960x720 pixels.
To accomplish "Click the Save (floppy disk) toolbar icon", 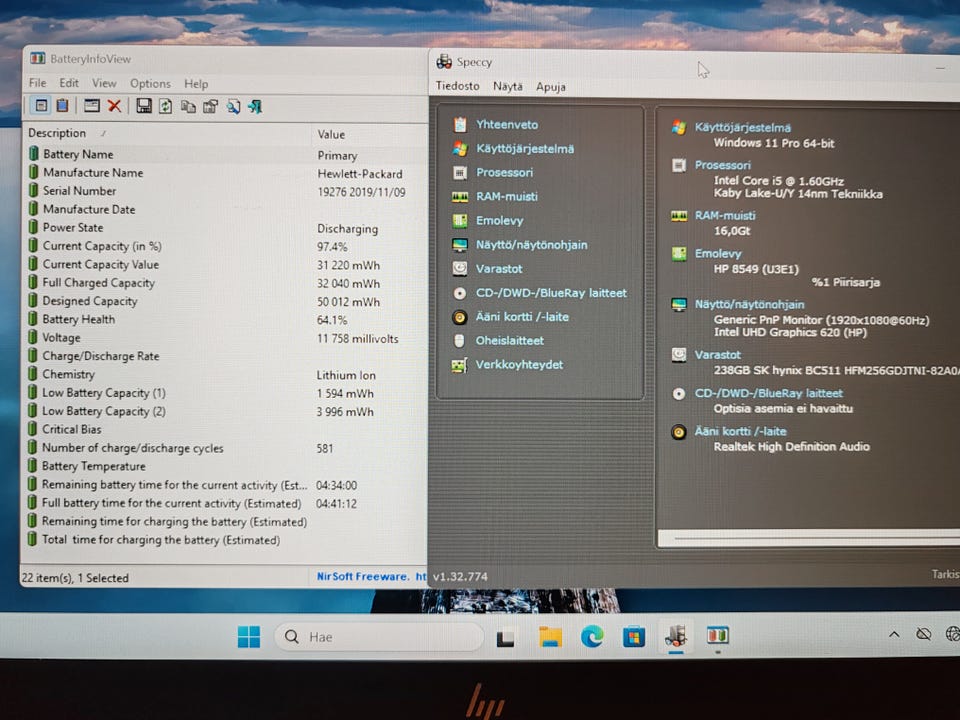I will pos(143,106).
